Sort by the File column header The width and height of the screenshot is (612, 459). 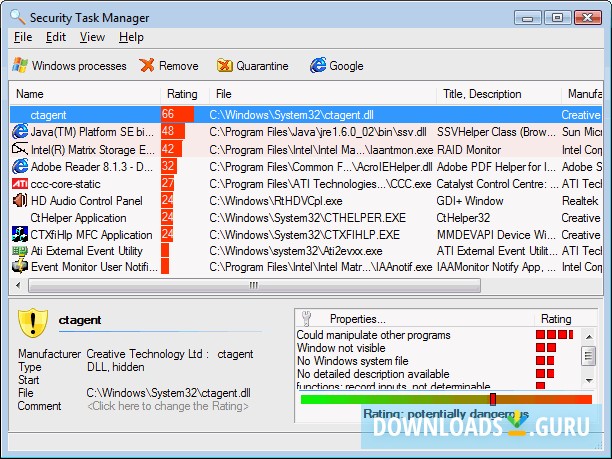[x=323, y=94]
